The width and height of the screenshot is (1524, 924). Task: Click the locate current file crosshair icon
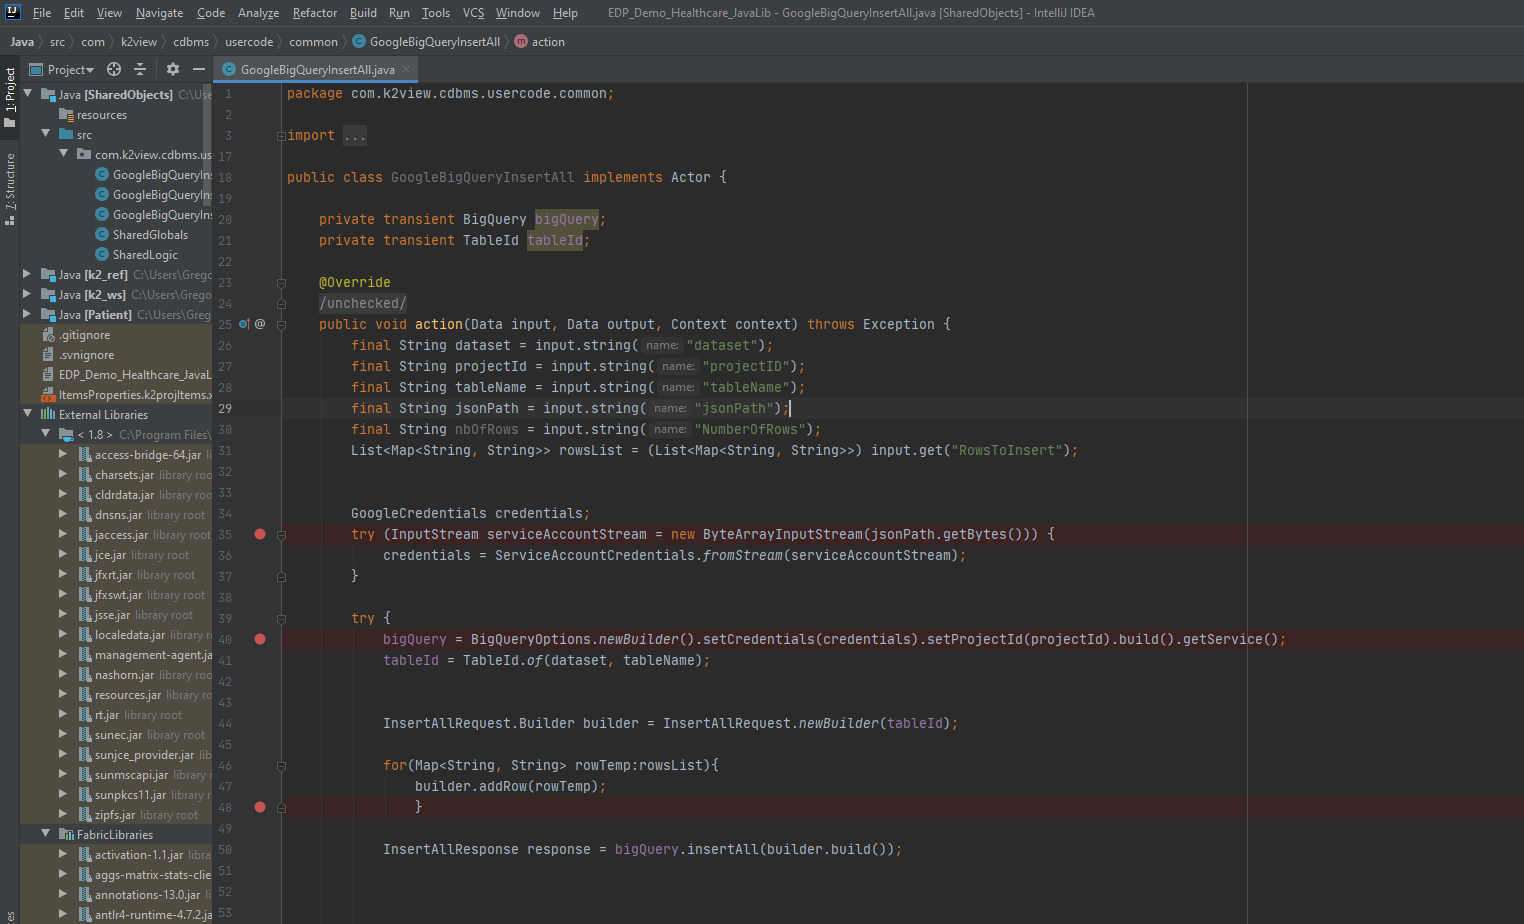pos(114,69)
